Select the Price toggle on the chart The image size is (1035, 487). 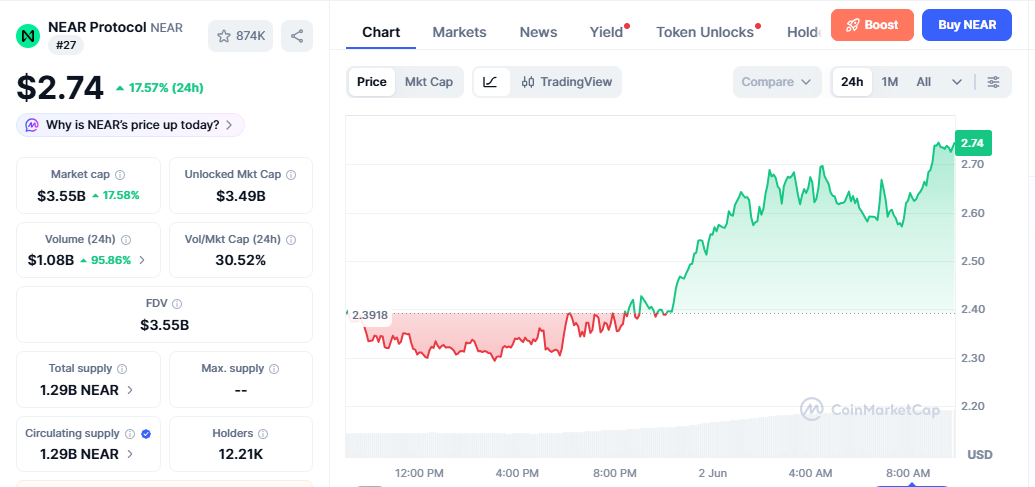[x=372, y=82]
